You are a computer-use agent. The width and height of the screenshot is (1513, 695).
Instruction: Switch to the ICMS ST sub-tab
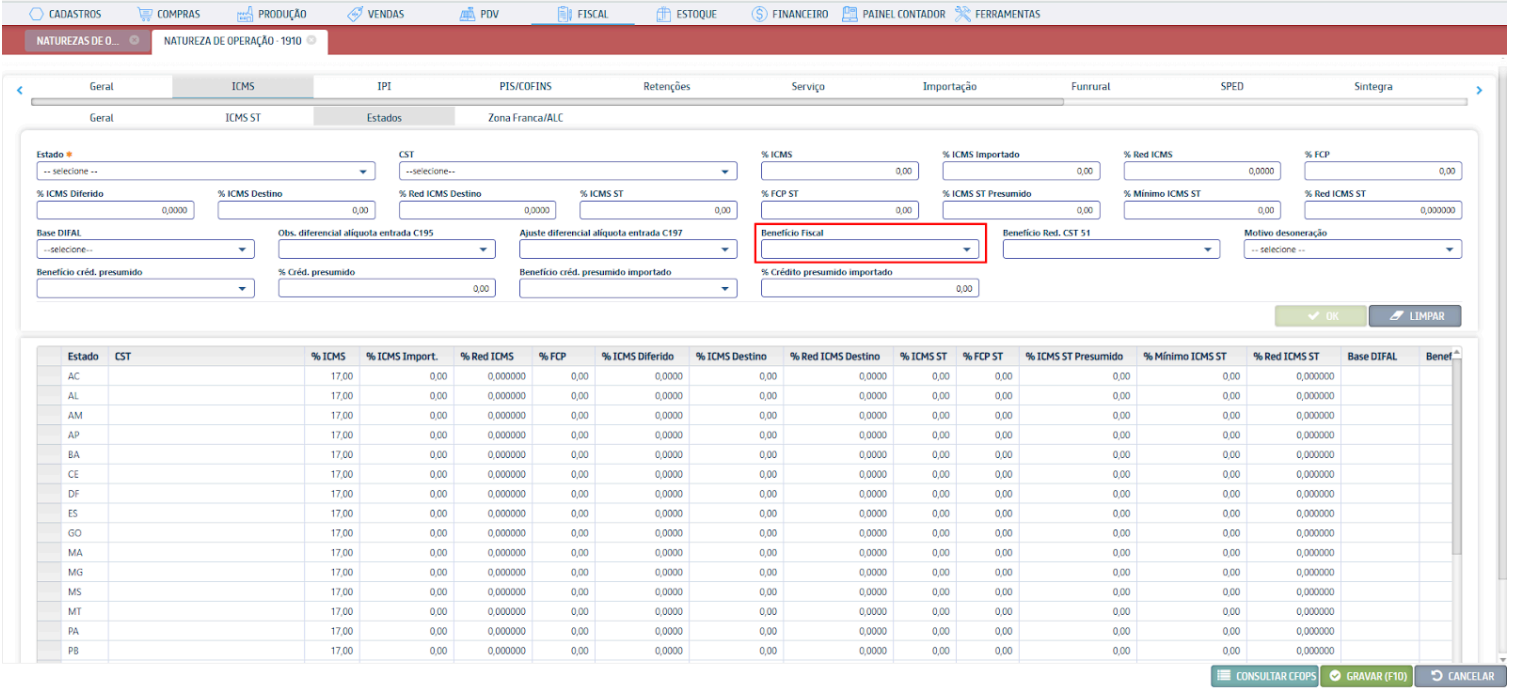tap(243, 117)
